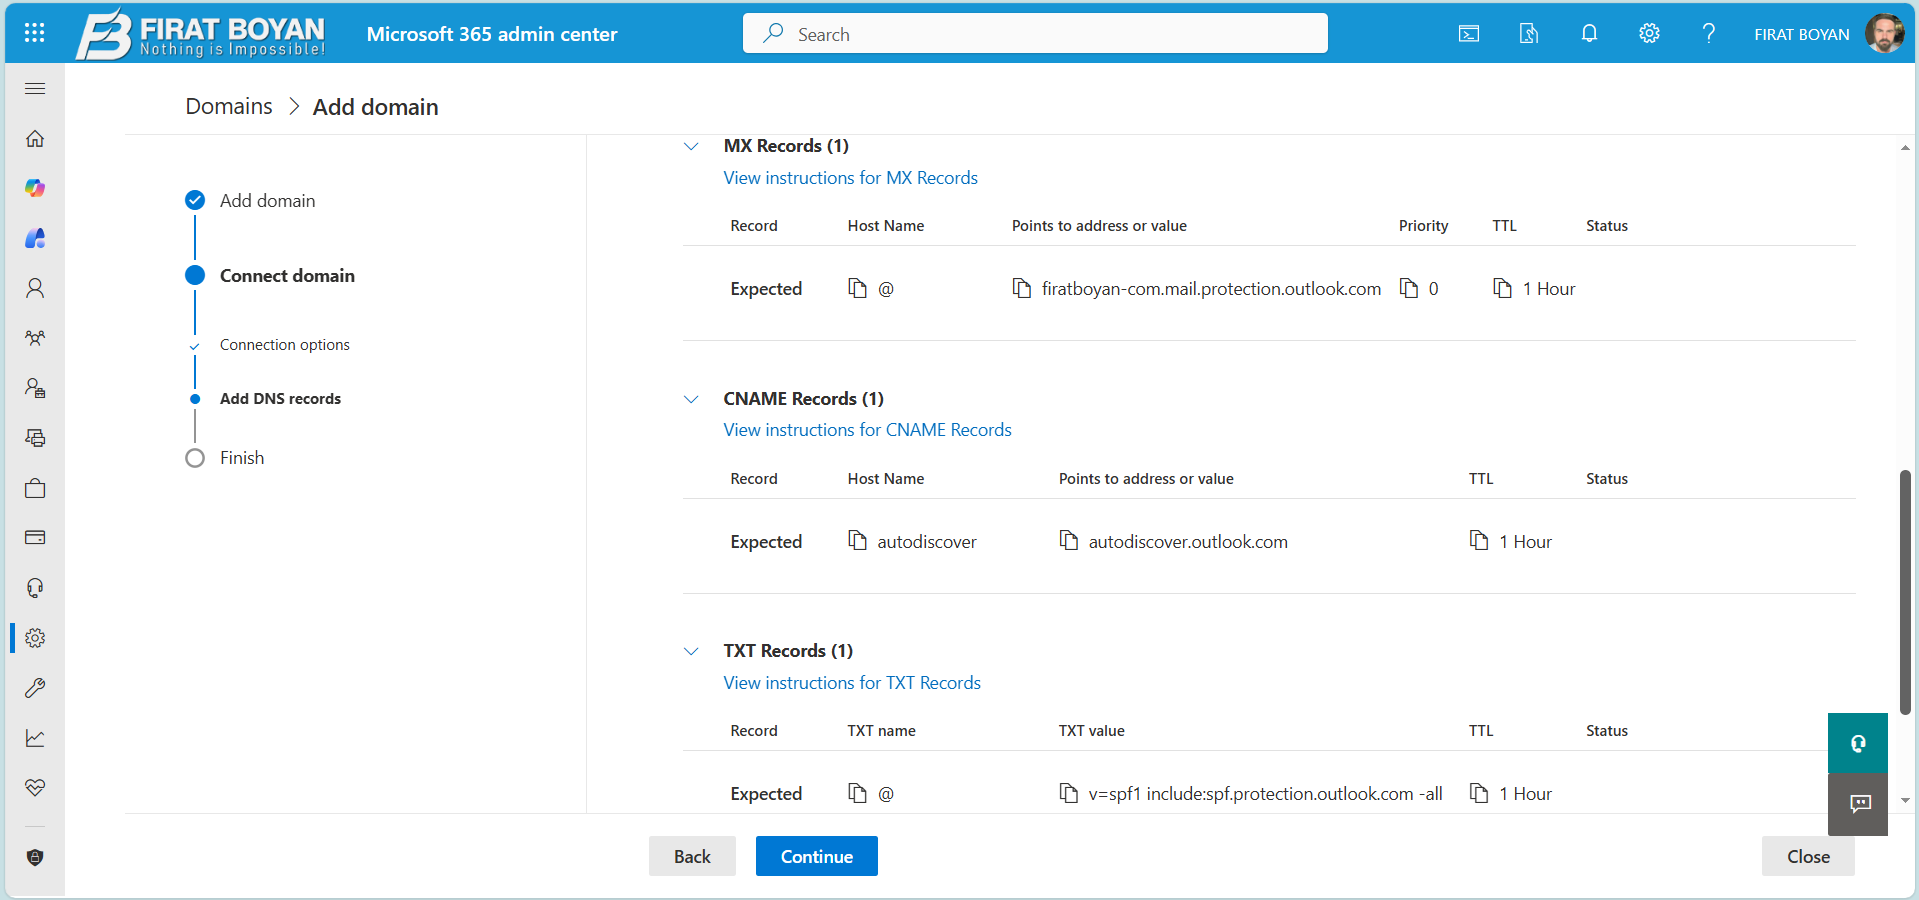The height and width of the screenshot is (900, 1919).
Task: Click the Continue button
Action: point(816,856)
